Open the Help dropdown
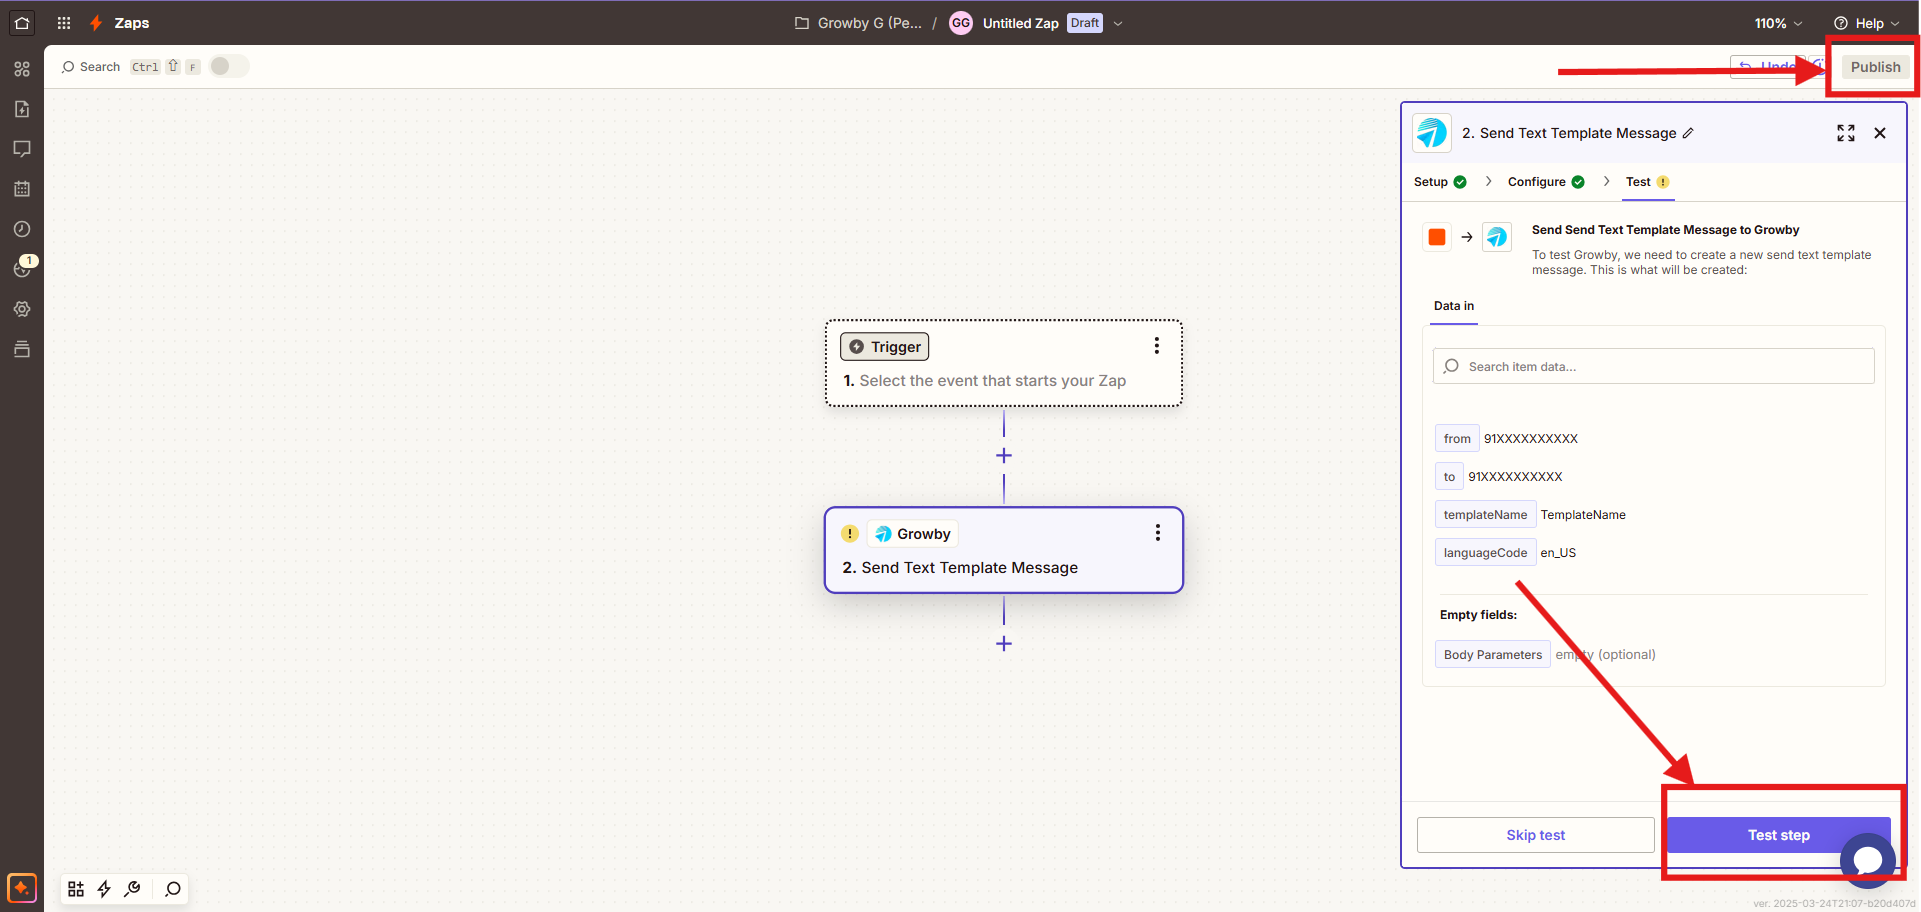Image resolution: width=1921 pixels, height=912 pixels. pos(1866,23)
